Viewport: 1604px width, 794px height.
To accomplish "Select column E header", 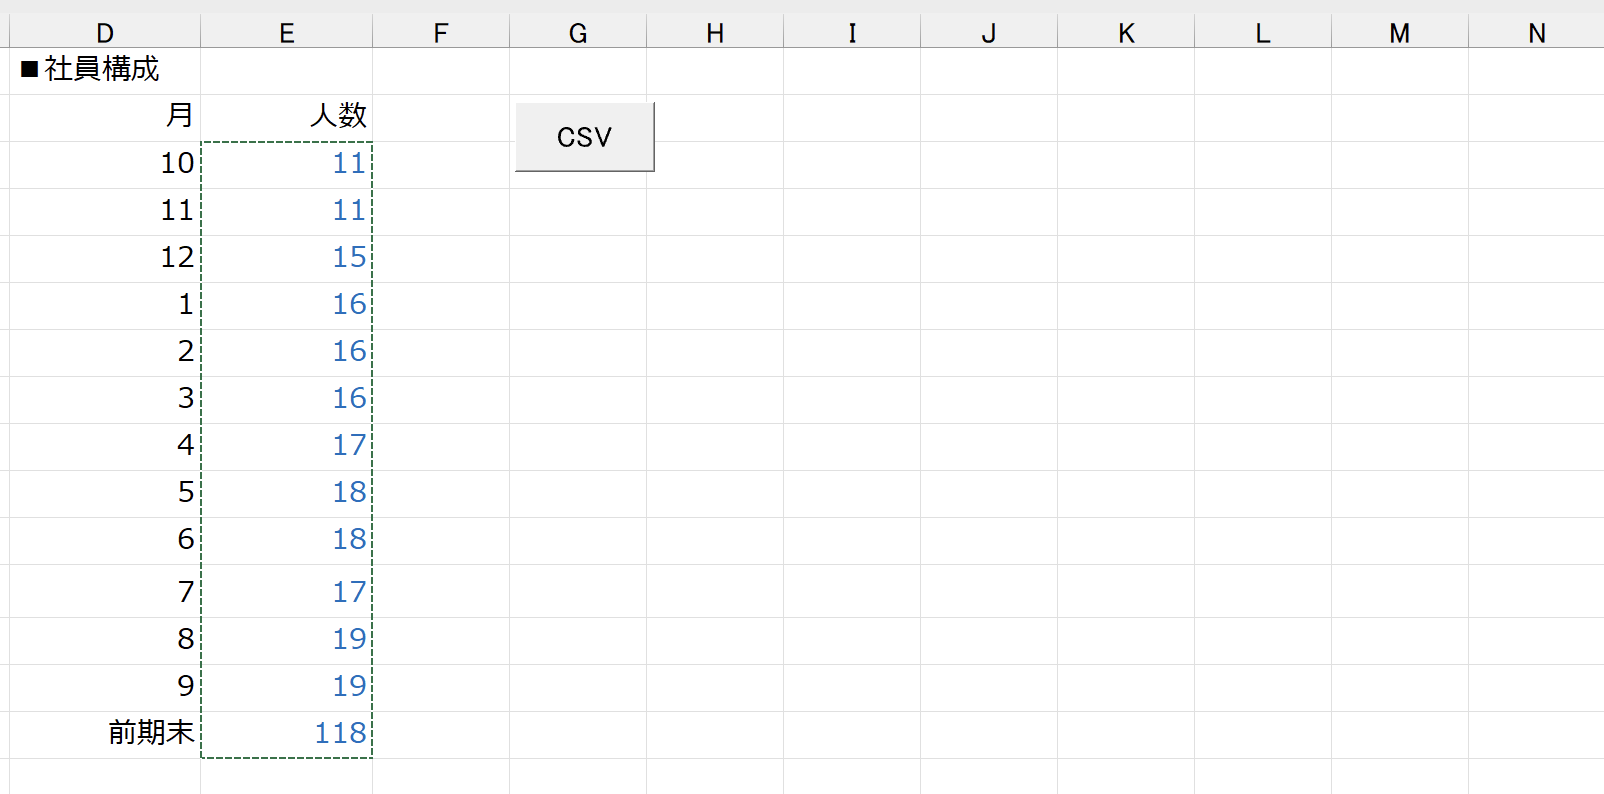I will (286, 33).
